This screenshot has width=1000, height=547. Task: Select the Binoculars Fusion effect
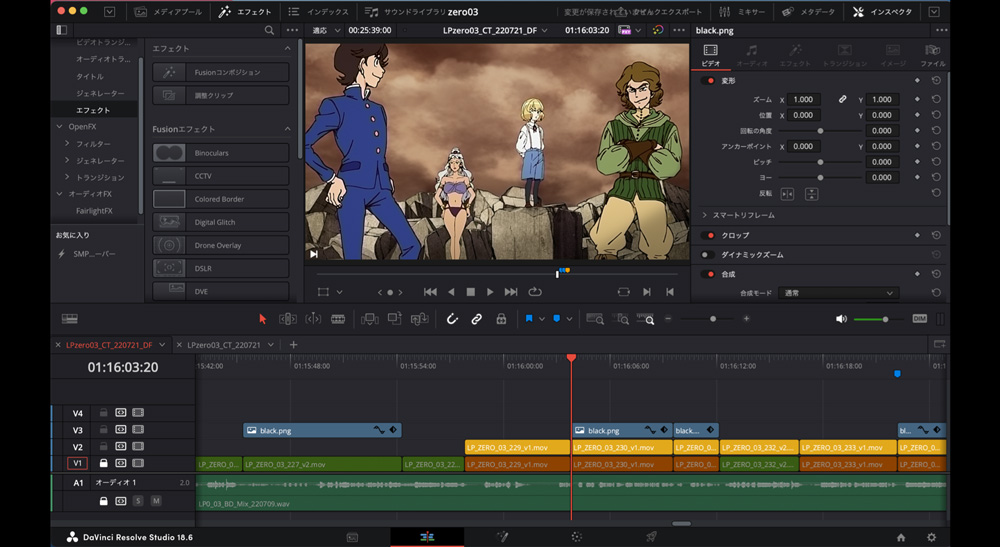point(220,153)
